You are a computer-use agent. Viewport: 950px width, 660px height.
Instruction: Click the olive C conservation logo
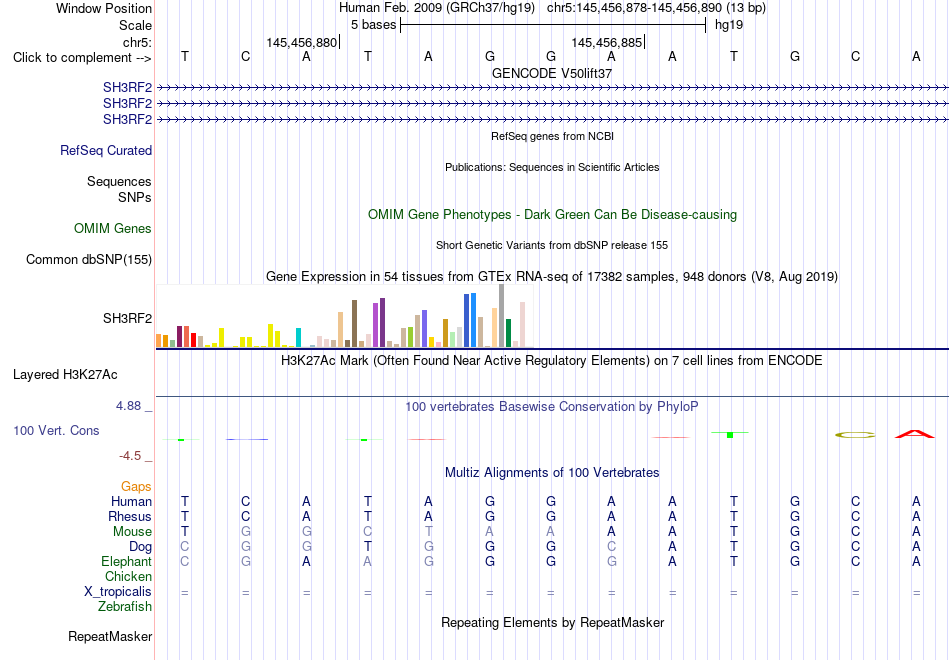pos(855,435)
